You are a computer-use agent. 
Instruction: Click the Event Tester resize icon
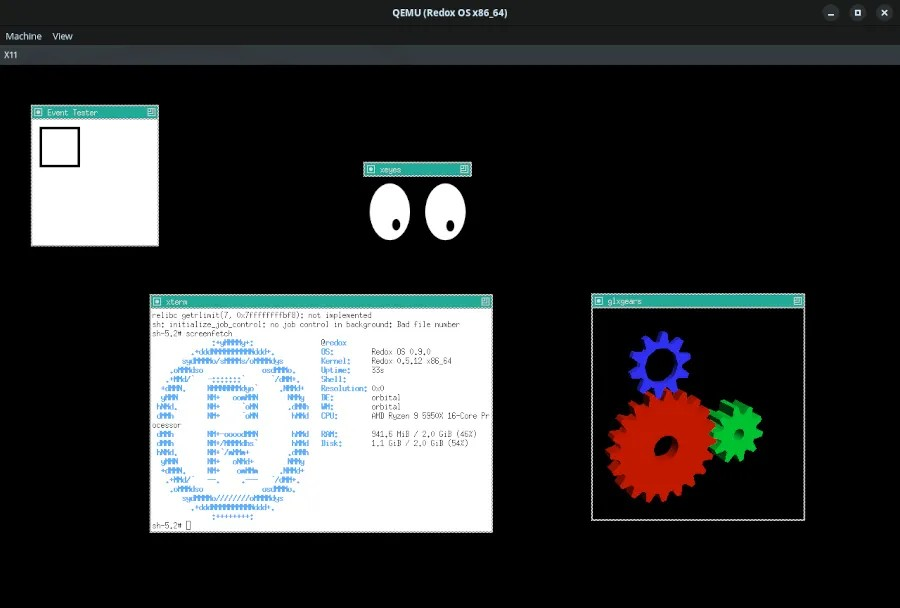(152, 112)
